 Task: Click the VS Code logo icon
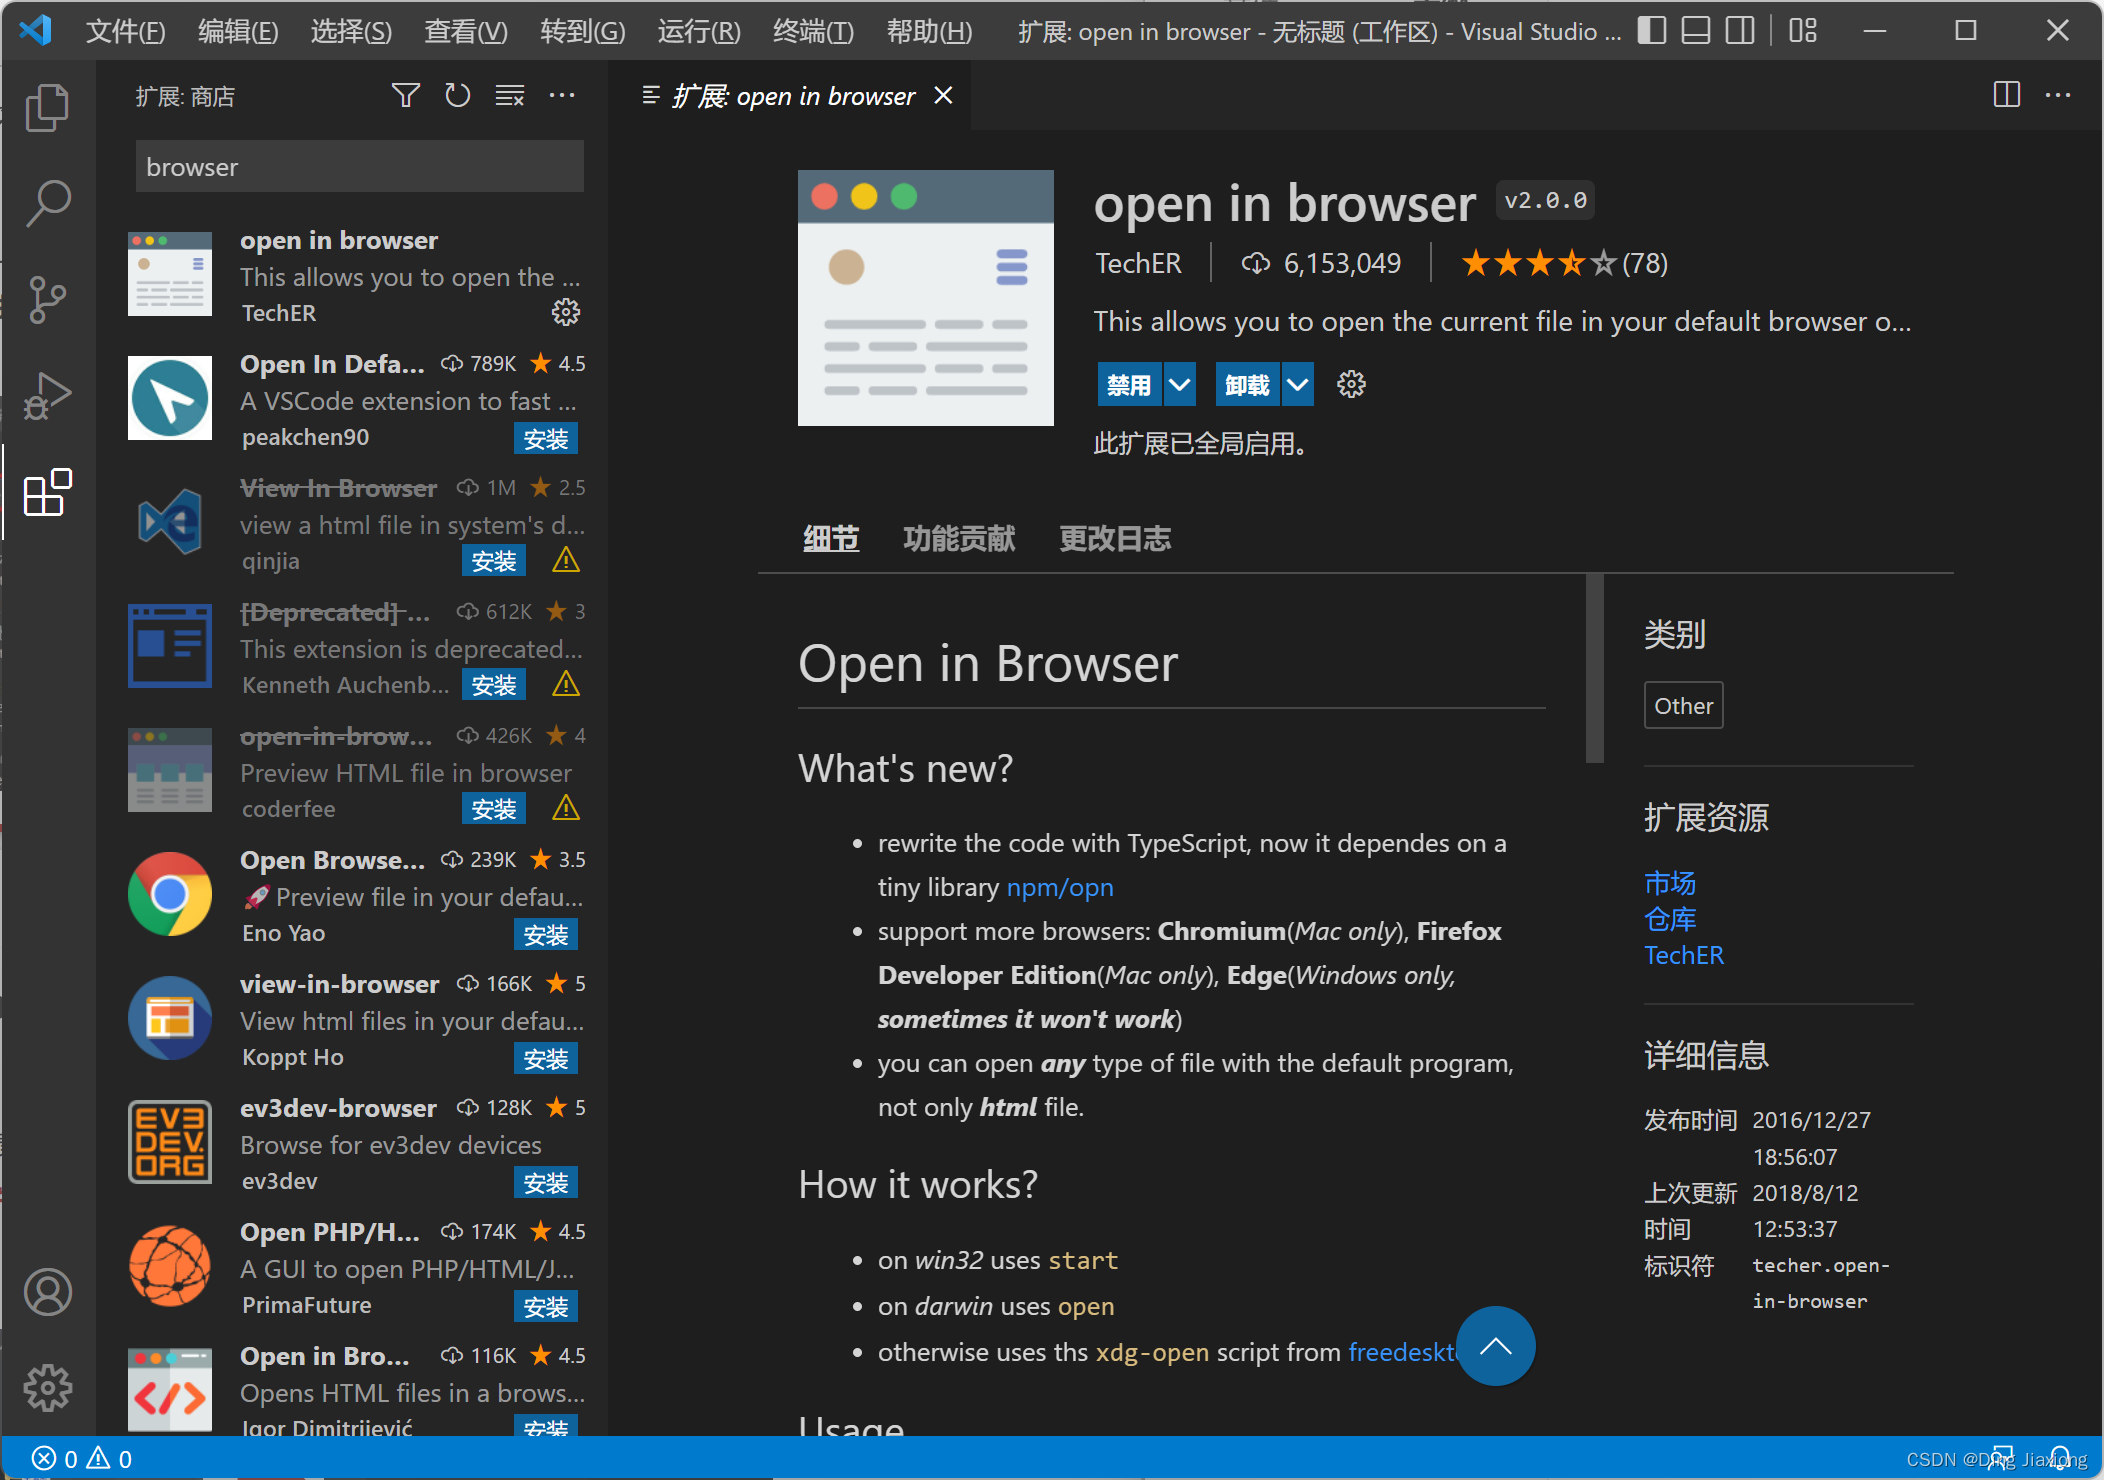point(36,30)
